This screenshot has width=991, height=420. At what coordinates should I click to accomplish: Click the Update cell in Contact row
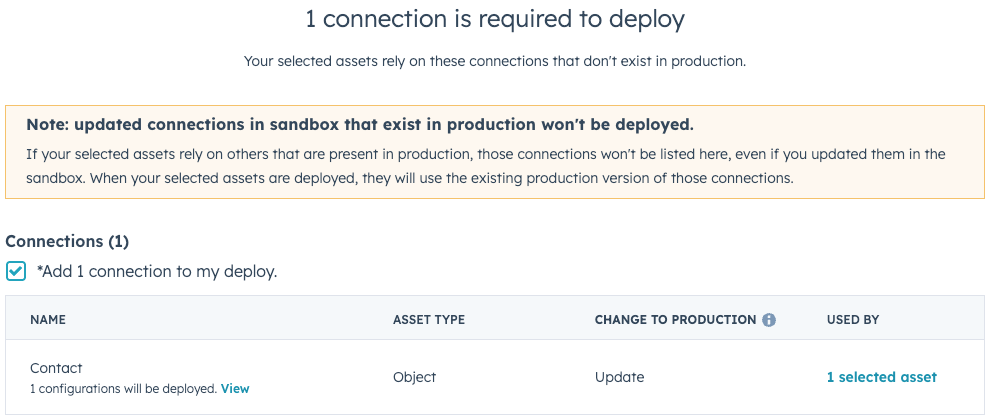(619, 377)
